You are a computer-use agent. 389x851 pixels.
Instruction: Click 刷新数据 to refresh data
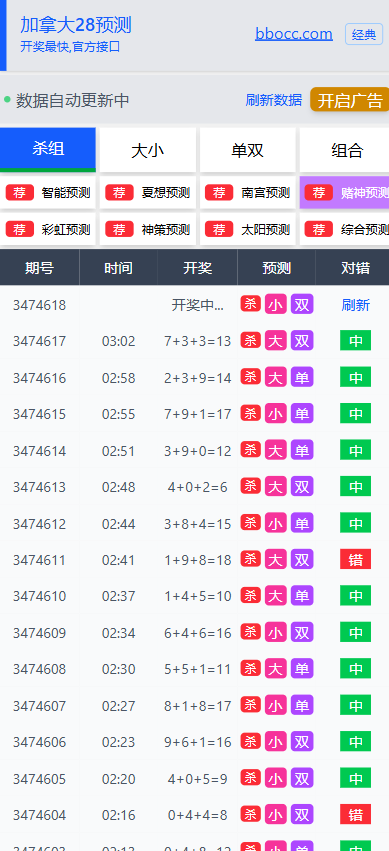click(273, 100)
